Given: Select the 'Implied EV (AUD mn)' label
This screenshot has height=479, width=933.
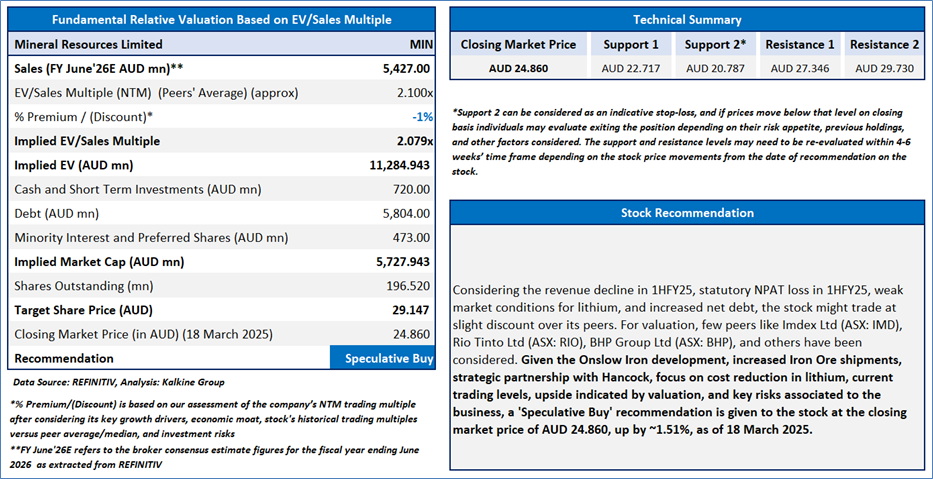Looking at the screenshot, I should click(x=73, y=165).
